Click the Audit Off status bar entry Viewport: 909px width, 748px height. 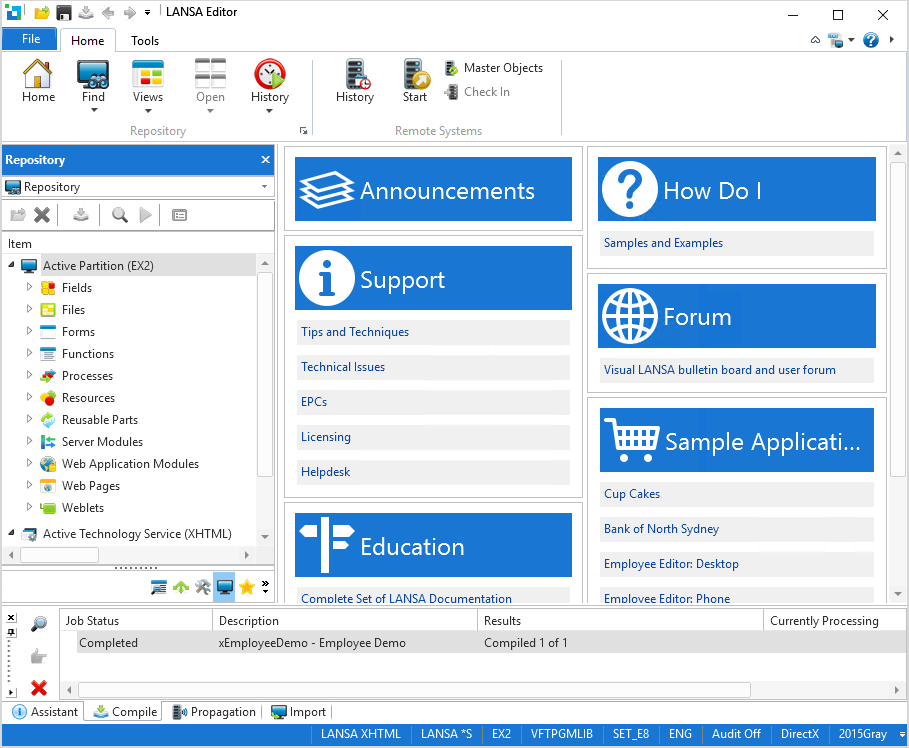point(736,734)
